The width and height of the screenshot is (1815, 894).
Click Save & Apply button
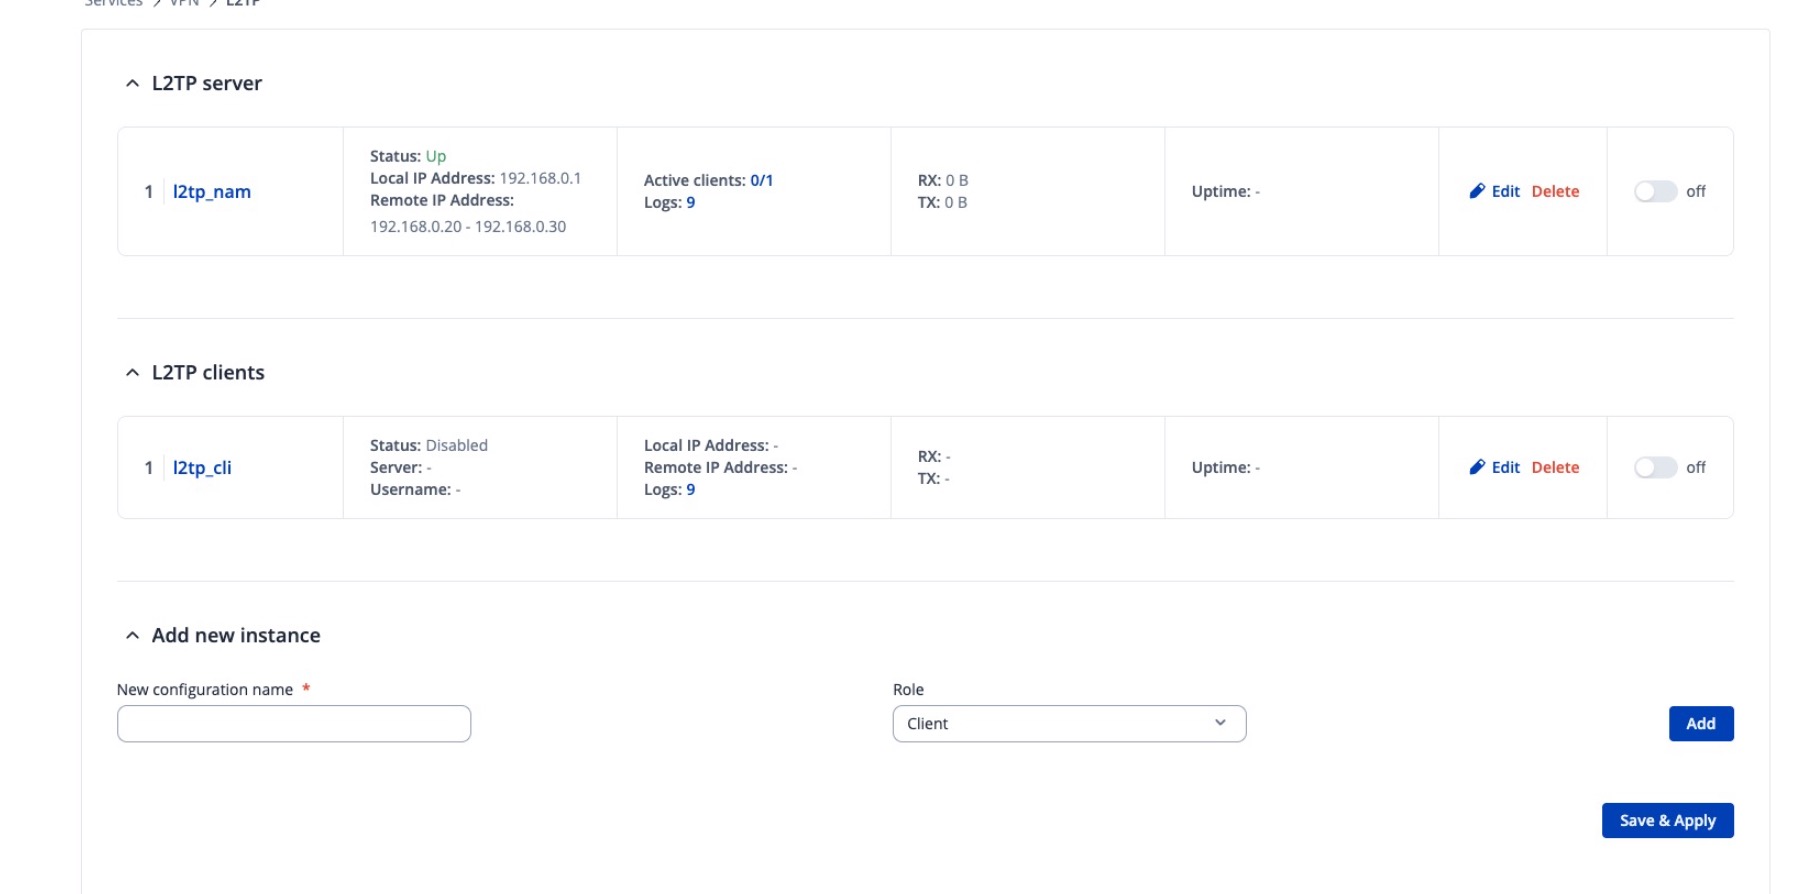1667,821
